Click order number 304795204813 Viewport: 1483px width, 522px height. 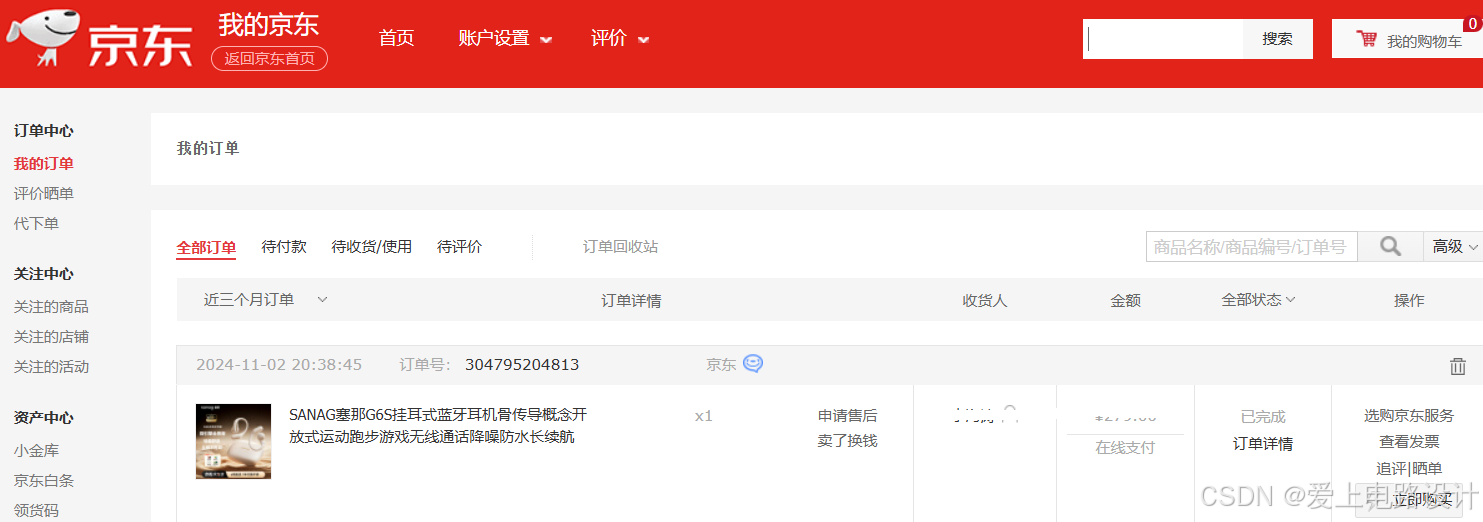(x=522, y=364)
